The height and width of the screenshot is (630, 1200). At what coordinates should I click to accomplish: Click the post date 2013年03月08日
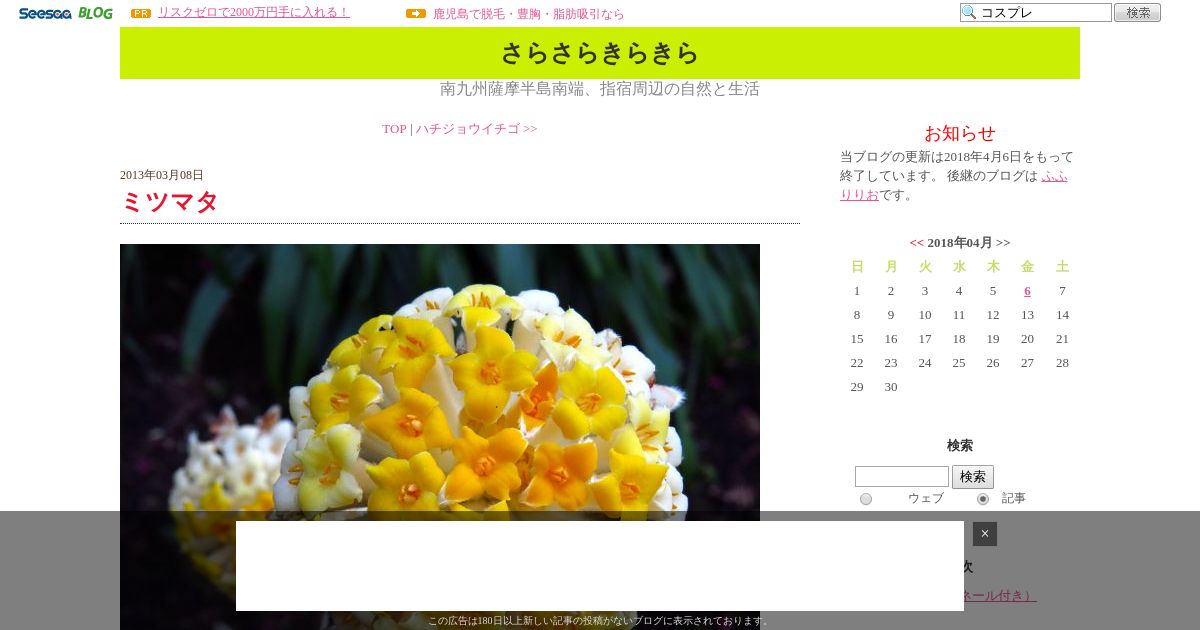pyautogui.click(x=162, y=175)
